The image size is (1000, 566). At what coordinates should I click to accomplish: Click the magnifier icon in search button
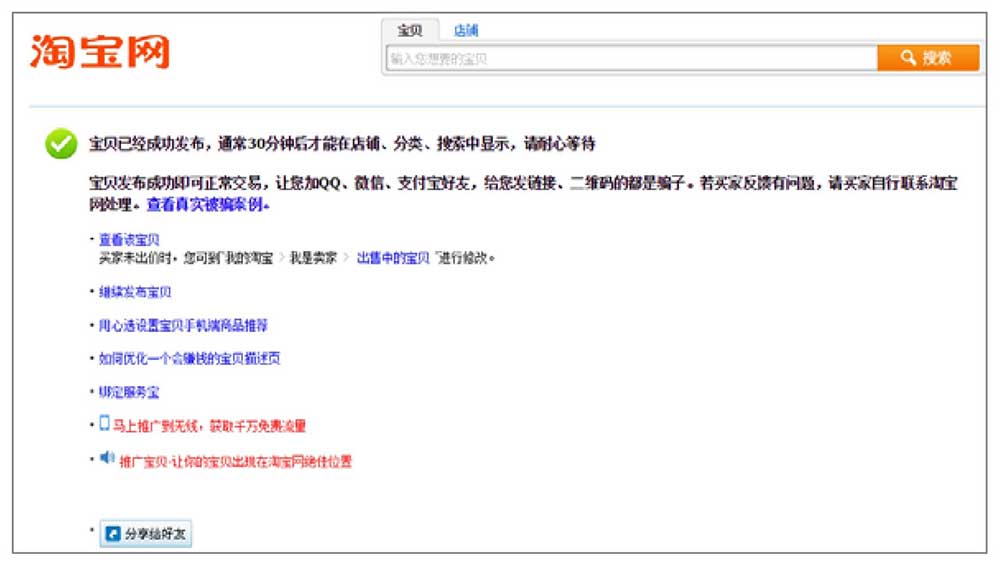click(908, 58)
